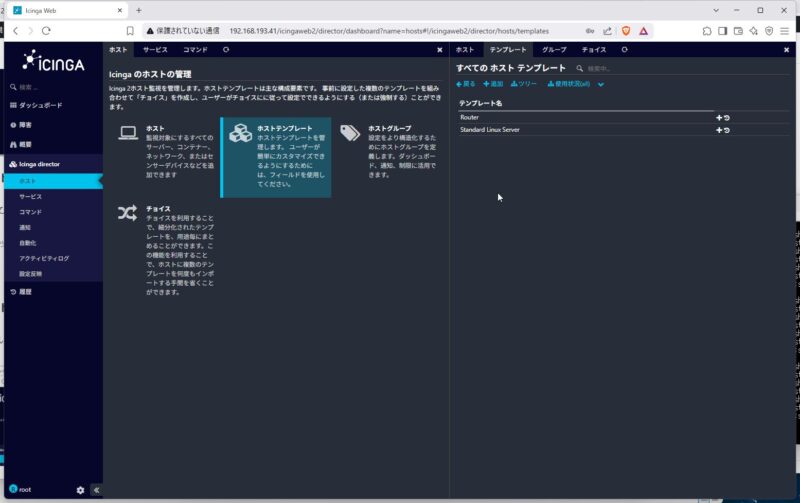This screenshot has height=503, width=800.
Task: Click the sidebar search field
Action: 53,87
